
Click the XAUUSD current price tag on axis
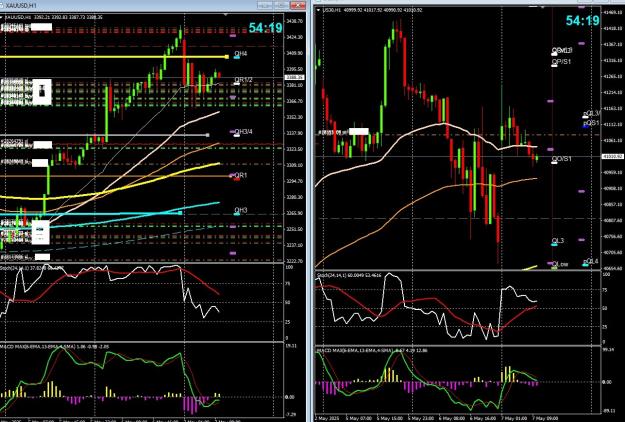pyautogui.click(x=294, y=77)
